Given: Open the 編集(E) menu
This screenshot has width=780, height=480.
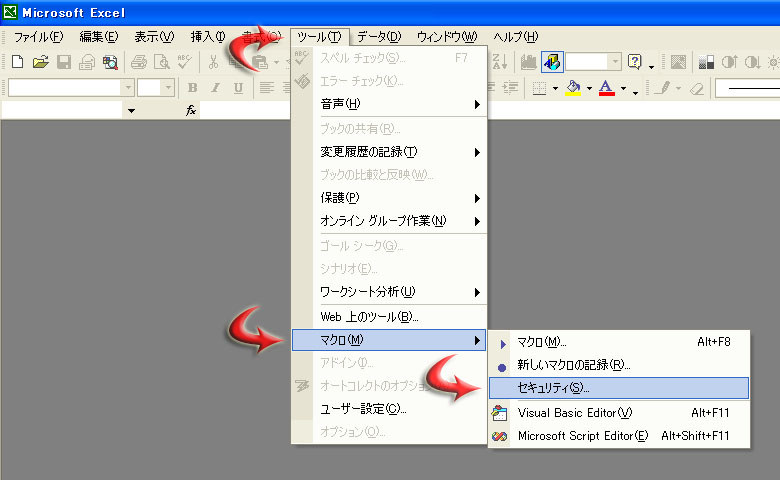Looking at the screenshot, I should (98, 36).
